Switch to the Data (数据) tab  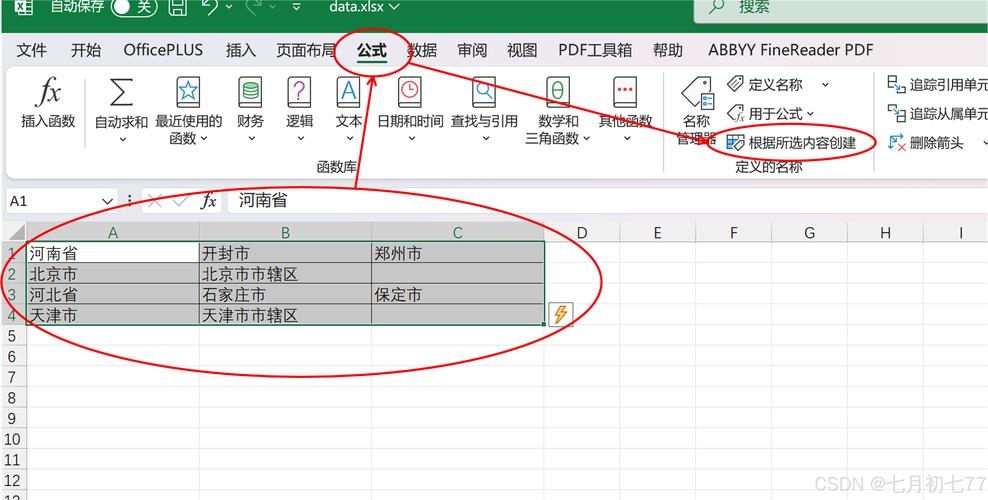(x=422, y=50)
